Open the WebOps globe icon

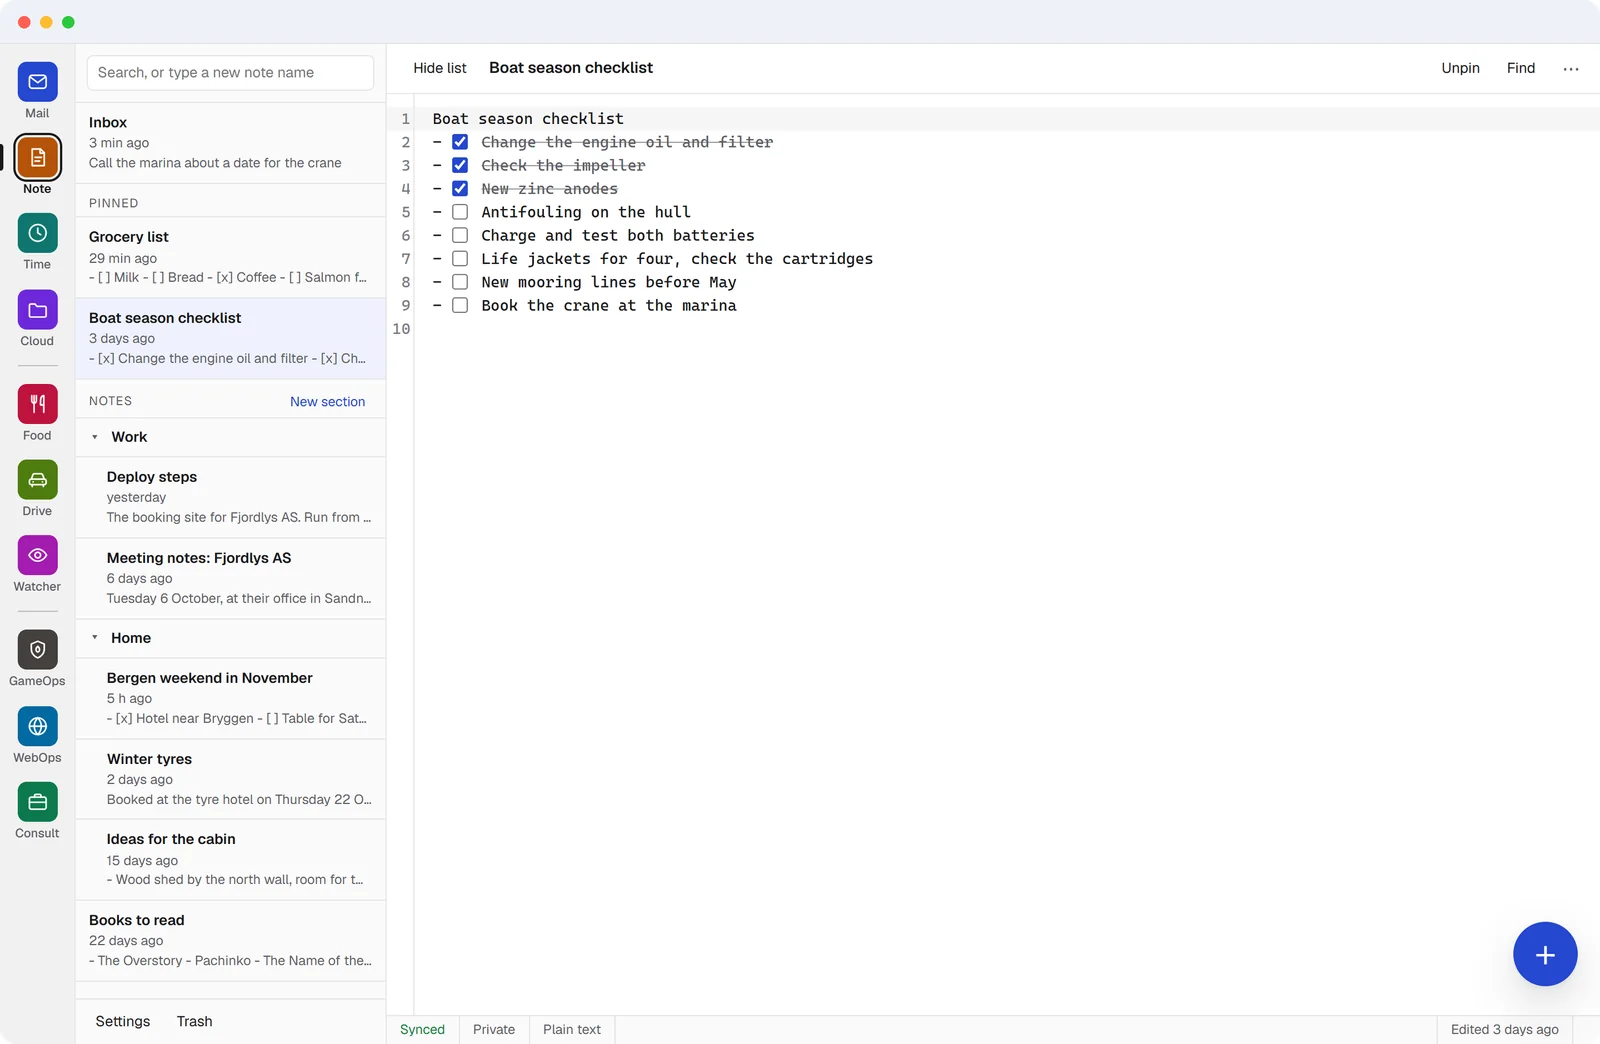pyautogui.click(x=37, y=726)
